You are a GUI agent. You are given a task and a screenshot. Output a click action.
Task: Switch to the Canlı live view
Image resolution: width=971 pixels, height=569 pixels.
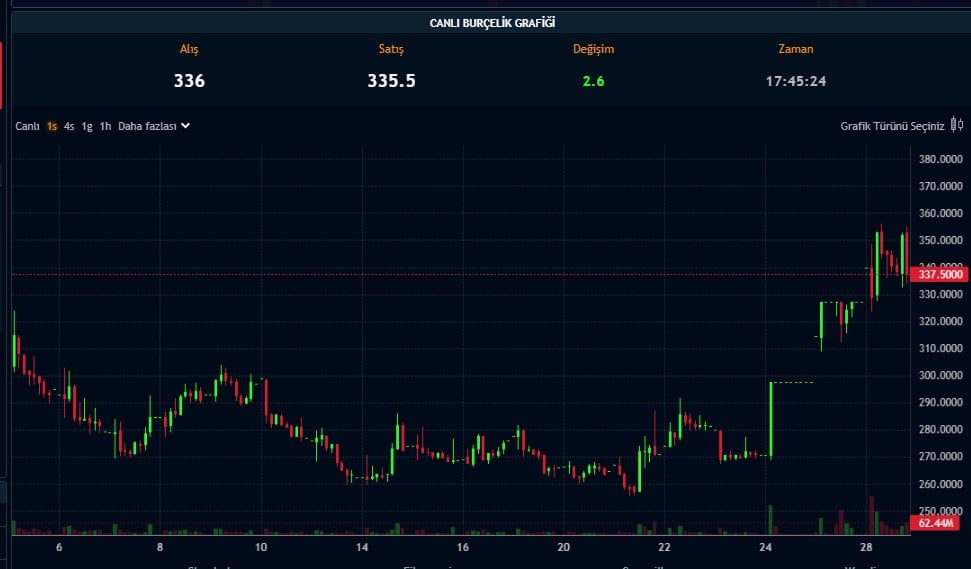pos(27,126)
